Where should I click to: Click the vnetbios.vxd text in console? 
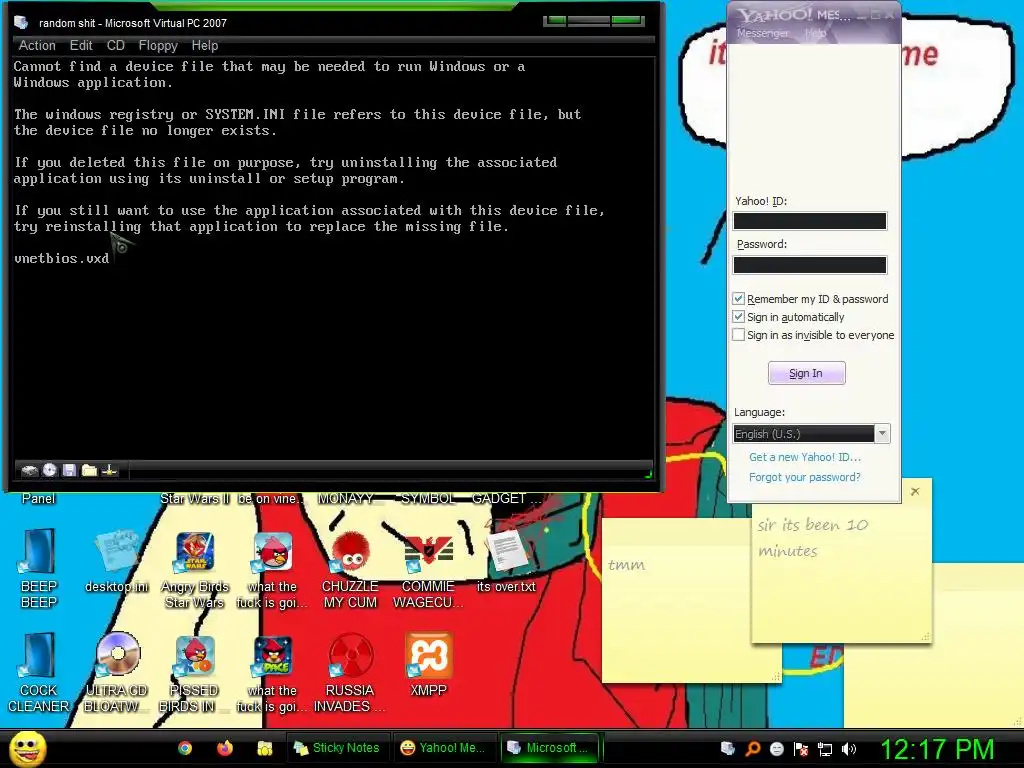tap(61, 258)
